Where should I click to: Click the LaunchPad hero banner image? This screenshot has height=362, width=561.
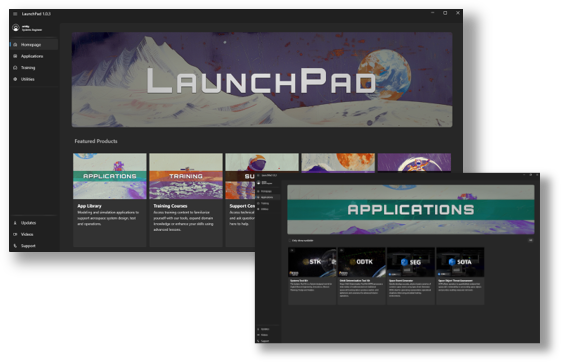pyautogui.click(x=262, y=79)
